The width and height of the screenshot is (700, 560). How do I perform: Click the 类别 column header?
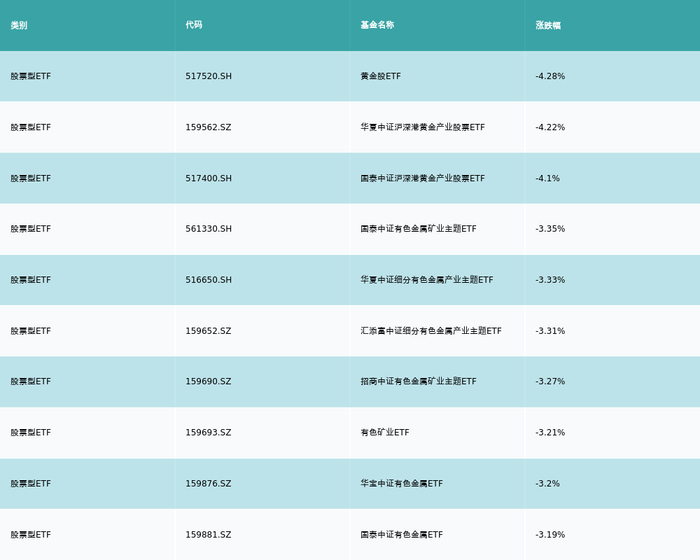click(19, 25)
